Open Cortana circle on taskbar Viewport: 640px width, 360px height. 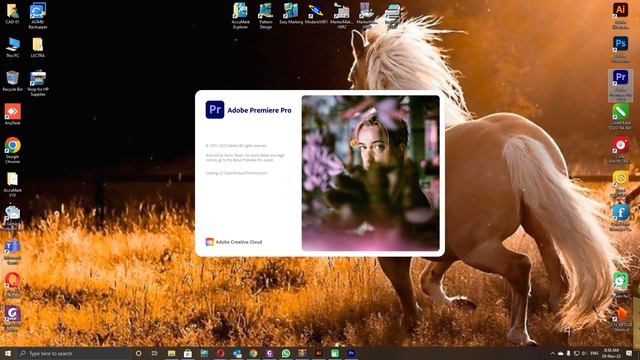[x=138, y=353]
